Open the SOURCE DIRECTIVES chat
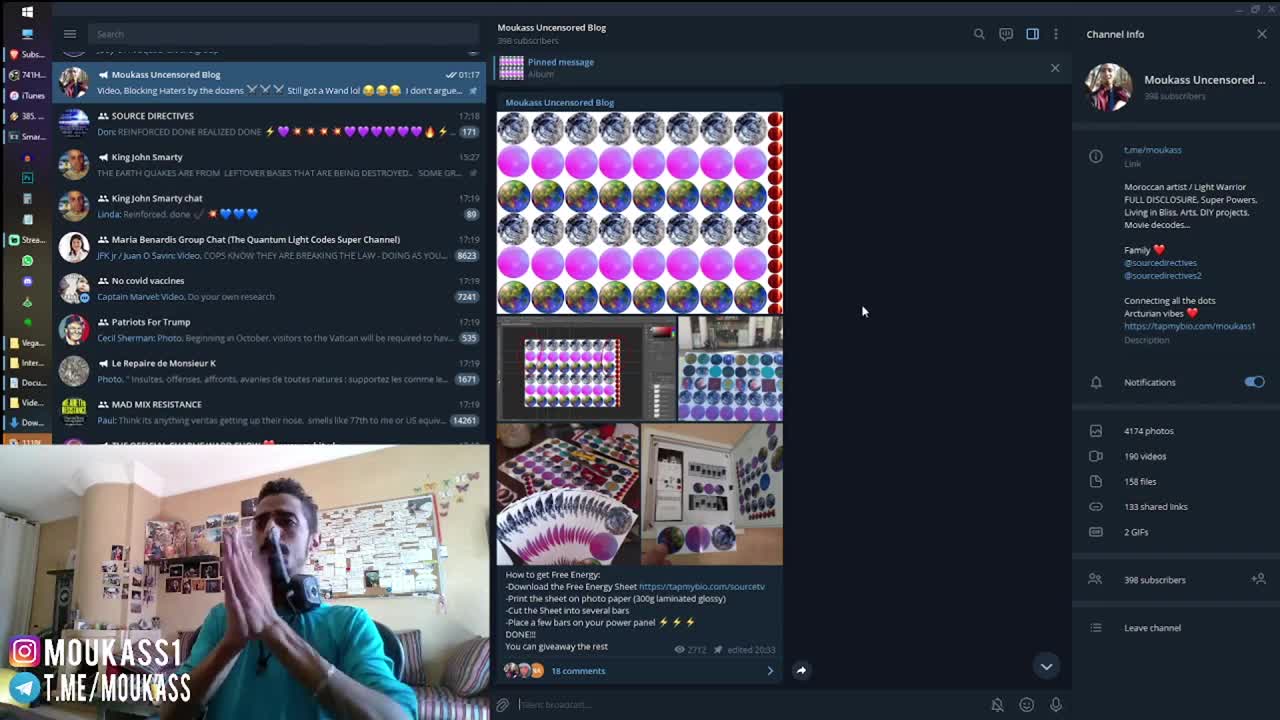 tap(270, 123)
